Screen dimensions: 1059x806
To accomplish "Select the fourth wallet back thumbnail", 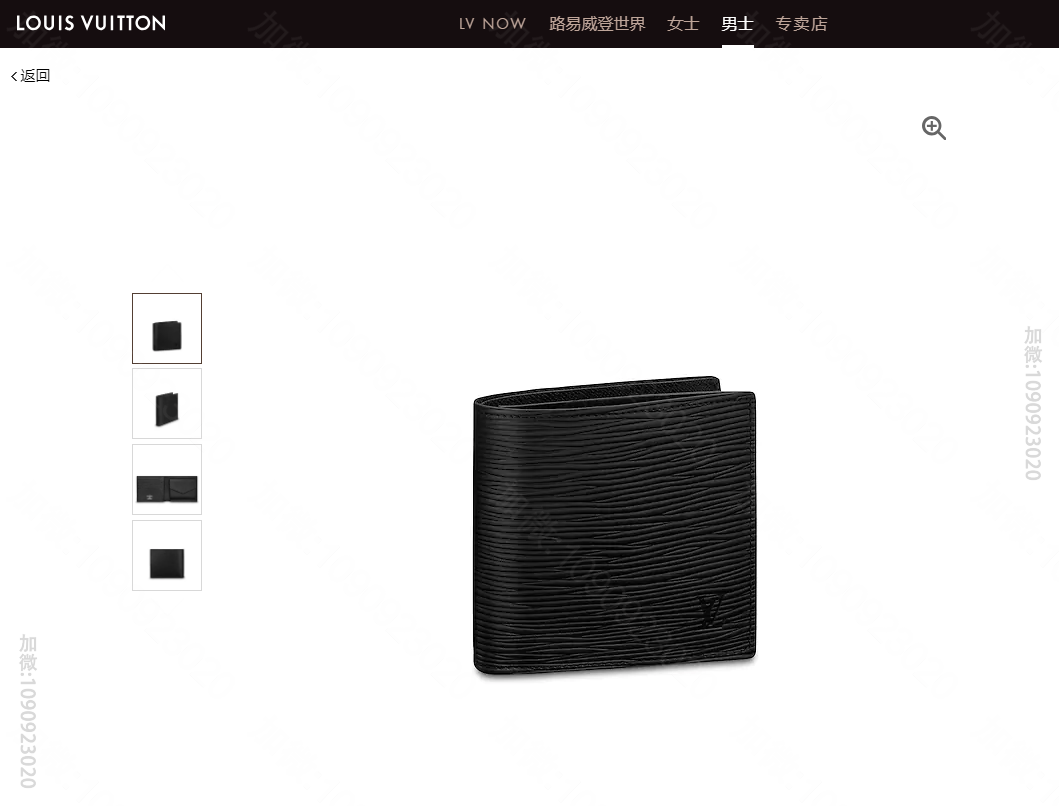I will tap(167, 555).
